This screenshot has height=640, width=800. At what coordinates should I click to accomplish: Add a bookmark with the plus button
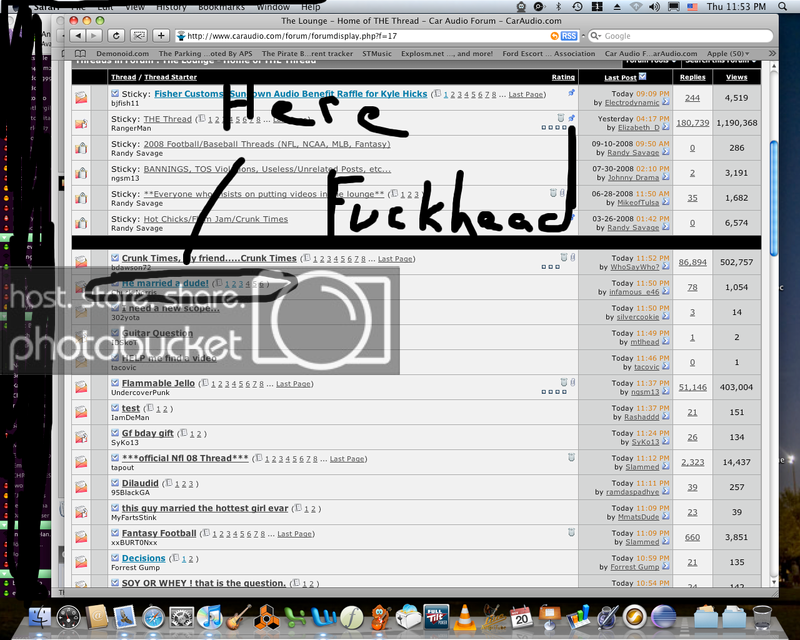coord(161,36)
